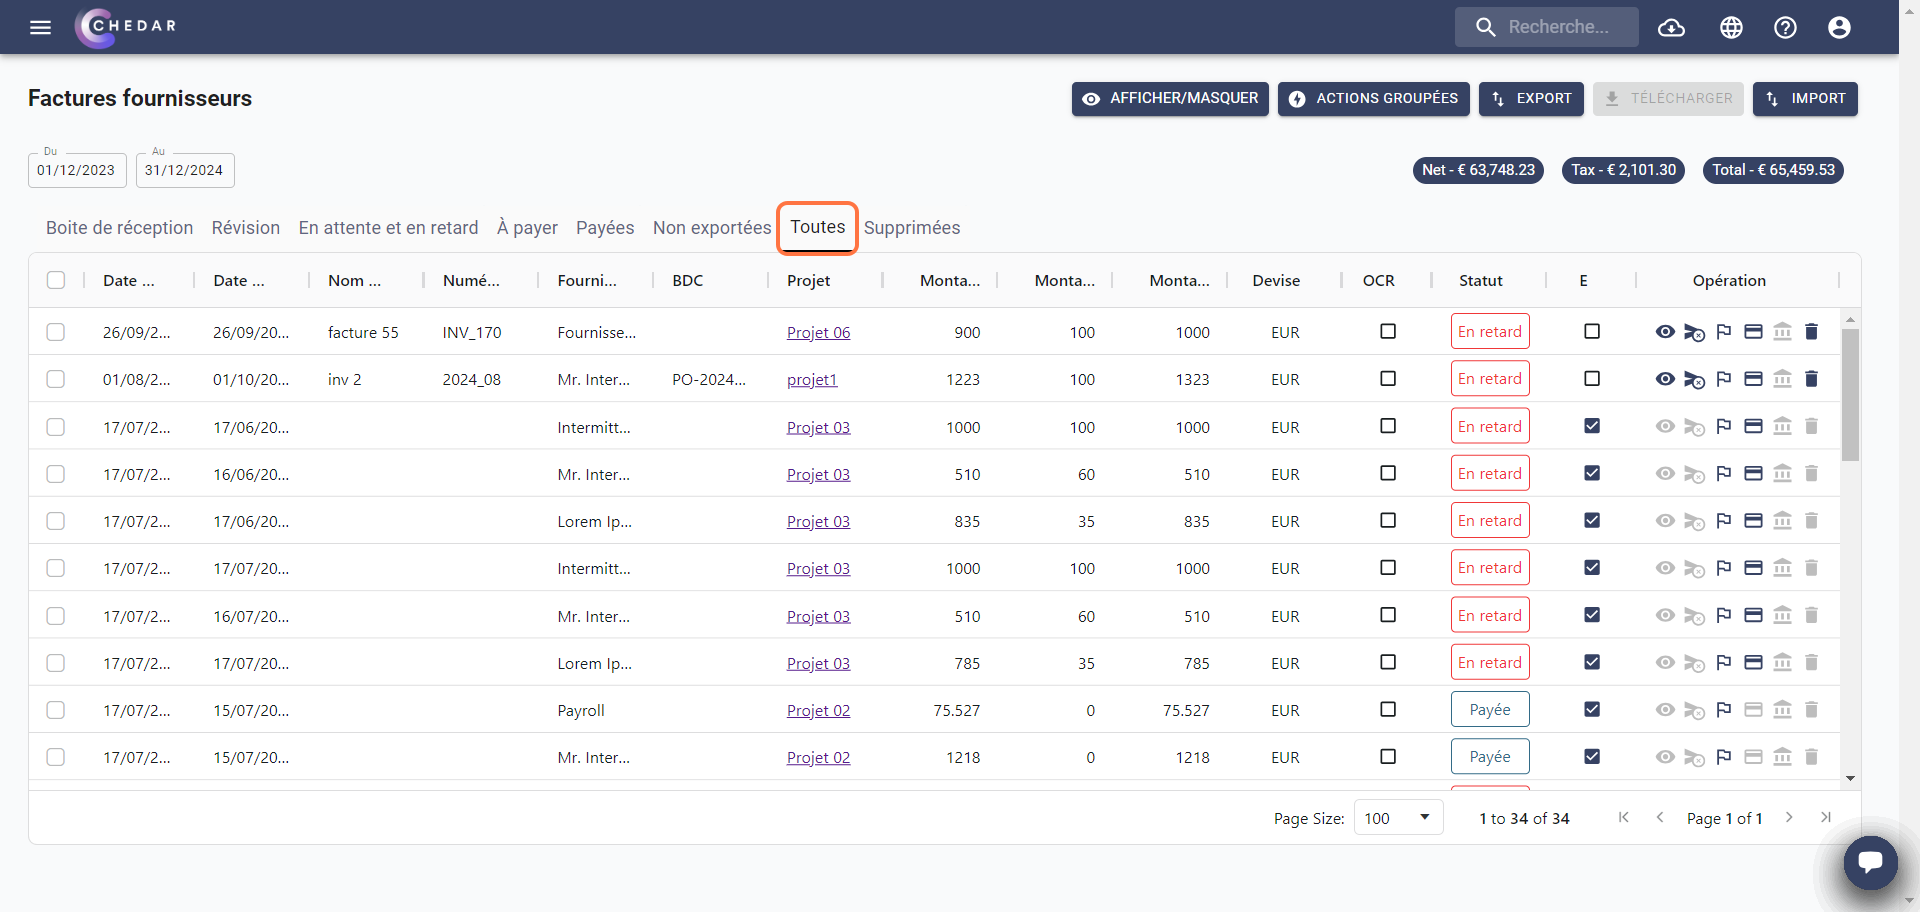This screenshot has width=1920, height=912.
Task: Select the Payroll row checkbox
Action: pyautogui.click(x=56, y=710)
